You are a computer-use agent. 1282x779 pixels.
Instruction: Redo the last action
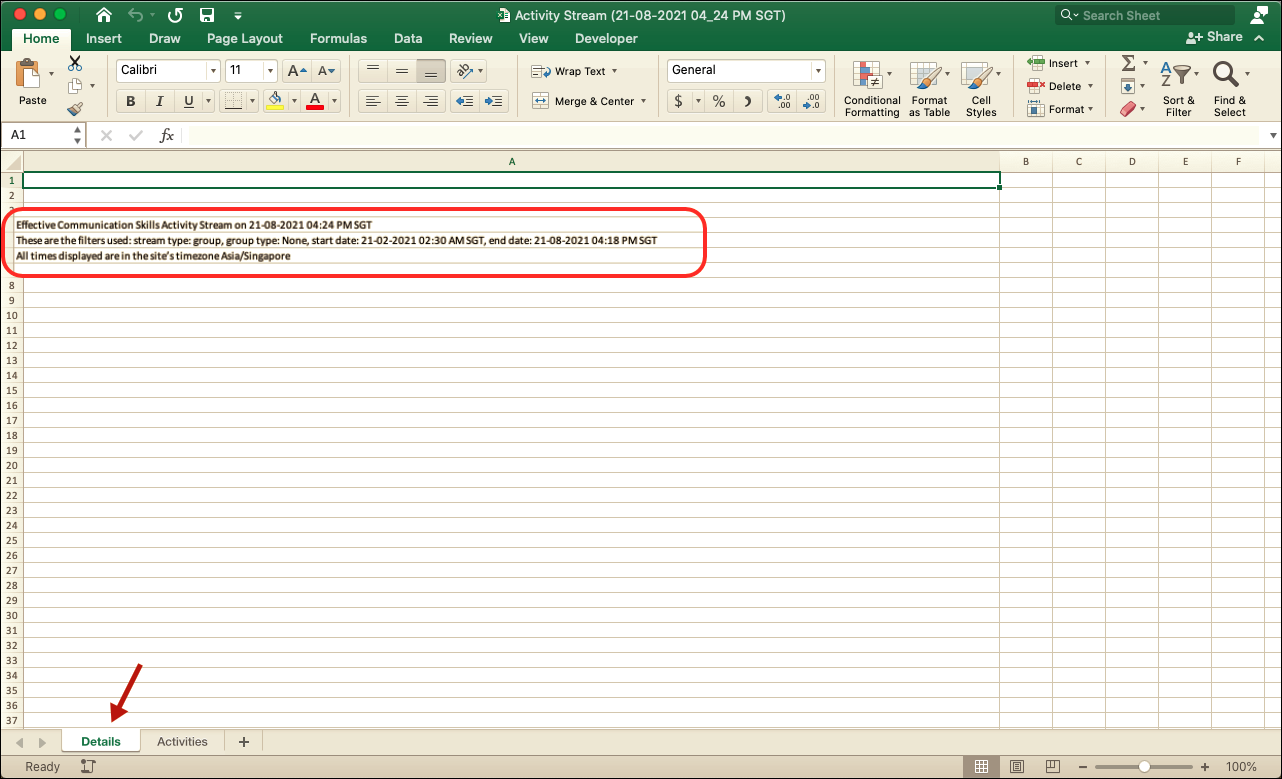click(176, 15)
